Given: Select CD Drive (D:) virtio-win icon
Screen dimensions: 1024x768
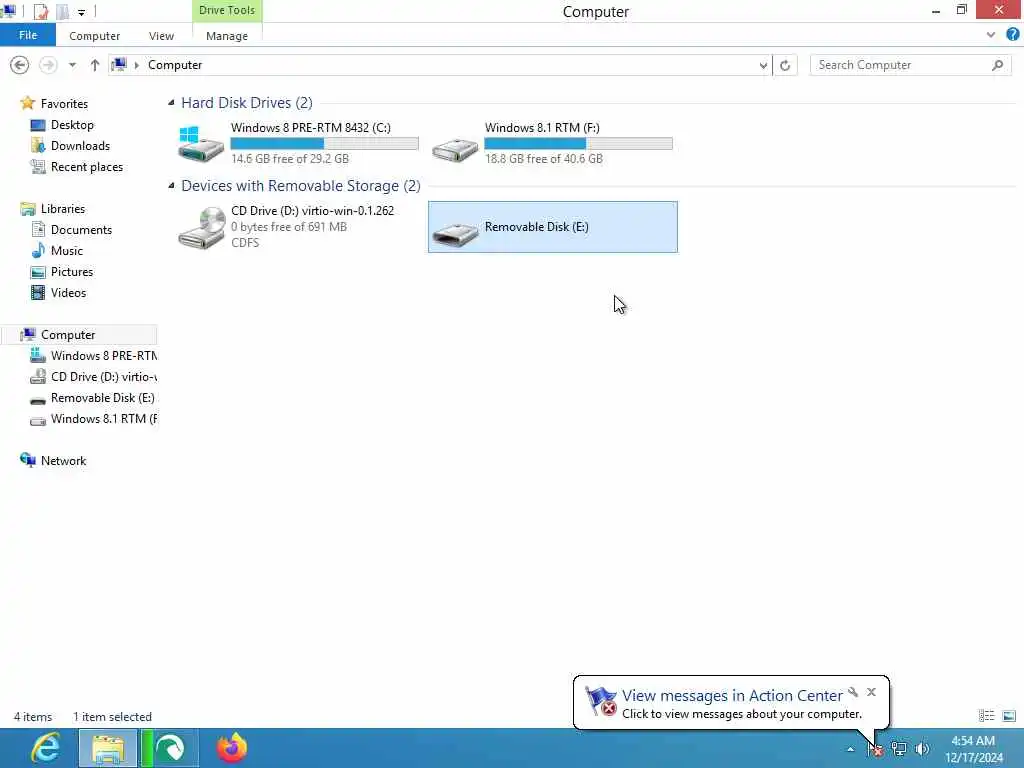Looking at the screenshot, I should [x=201, y=227].
